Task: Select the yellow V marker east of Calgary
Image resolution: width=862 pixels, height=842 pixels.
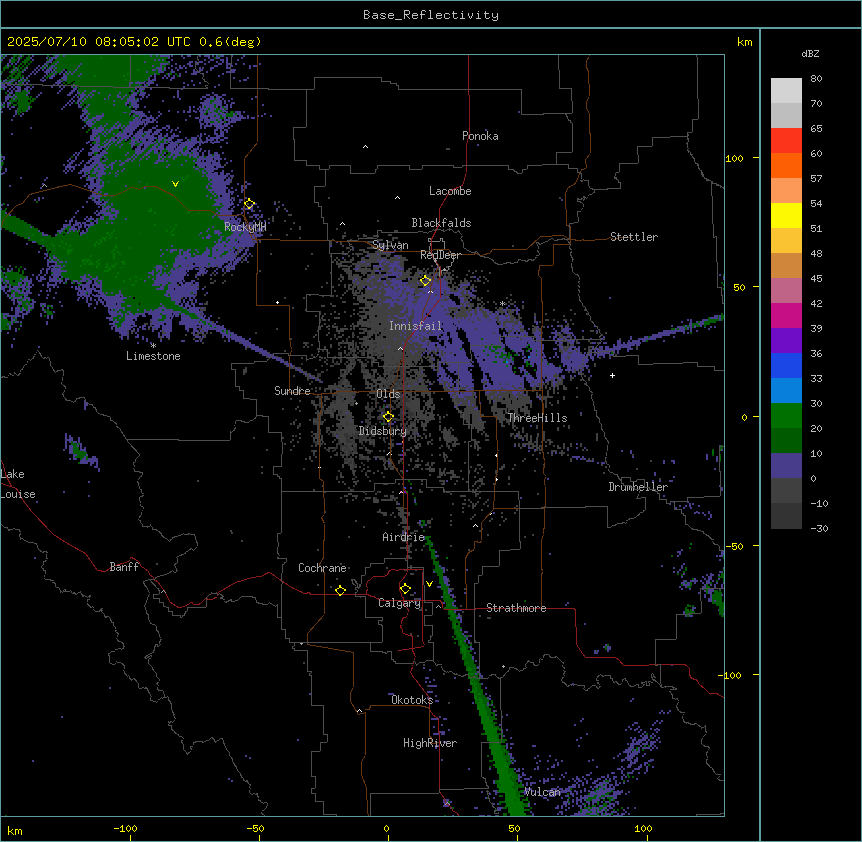Action: (429, 584)
